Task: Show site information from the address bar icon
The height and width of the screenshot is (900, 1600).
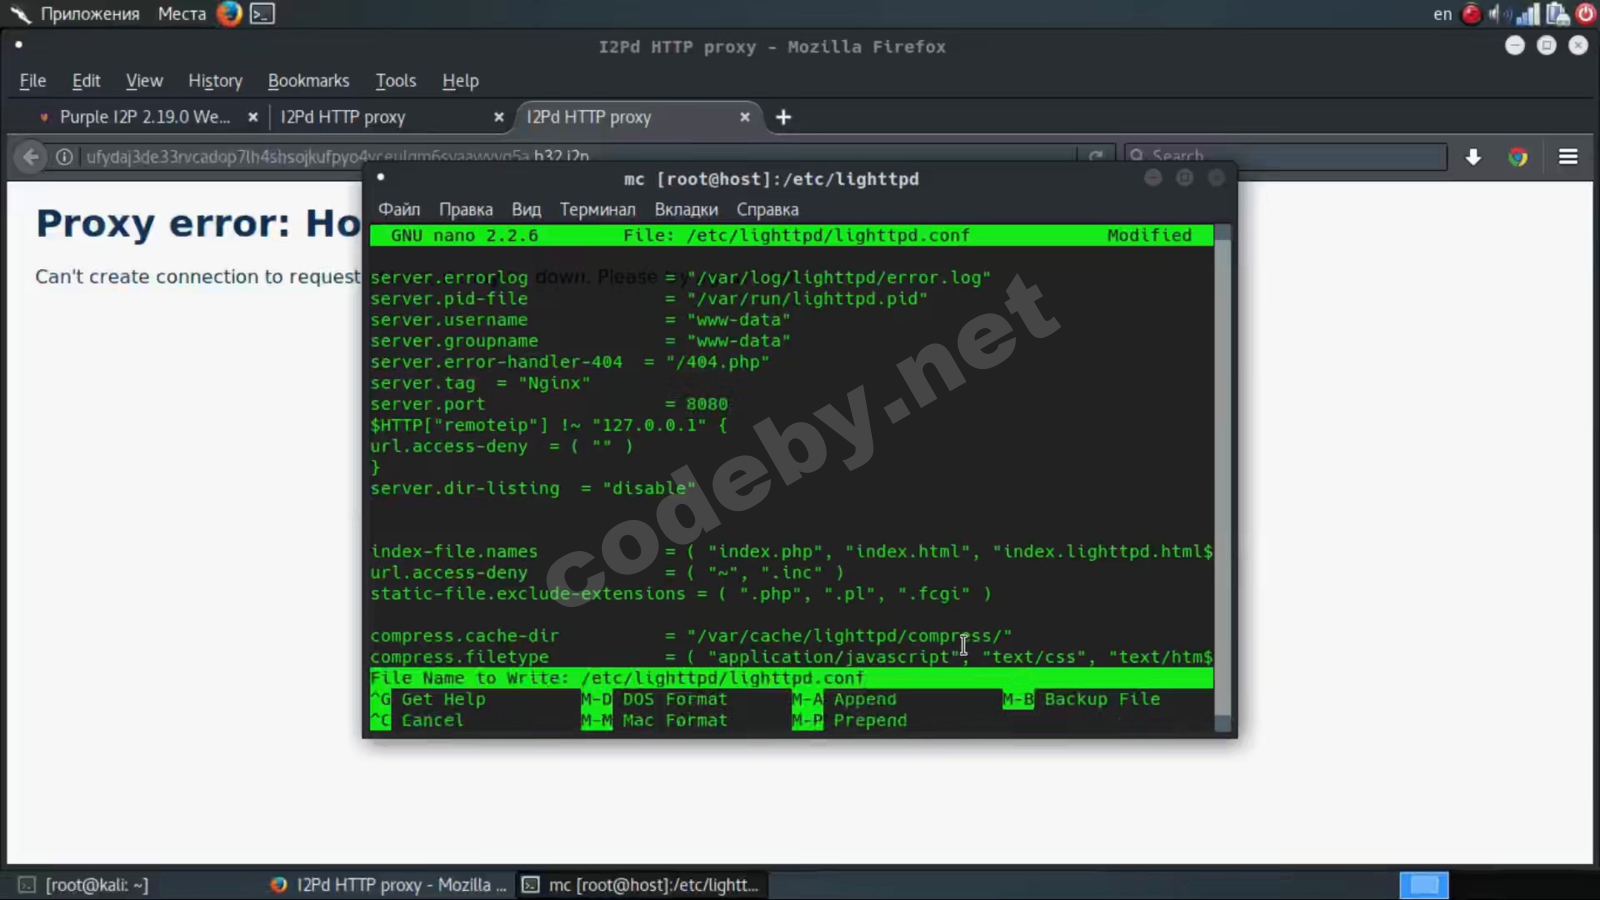Action: click(64, 157)
